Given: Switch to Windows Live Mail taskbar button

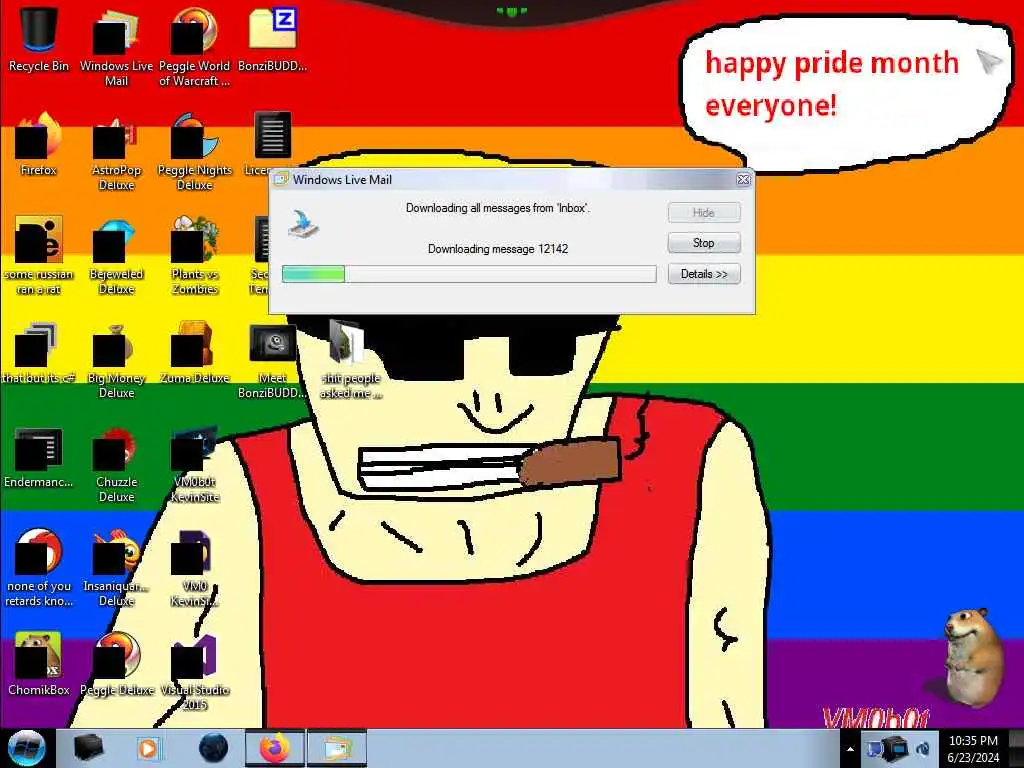Looking at the screenshot, I should pyautogui.click(x=337, y=748).
